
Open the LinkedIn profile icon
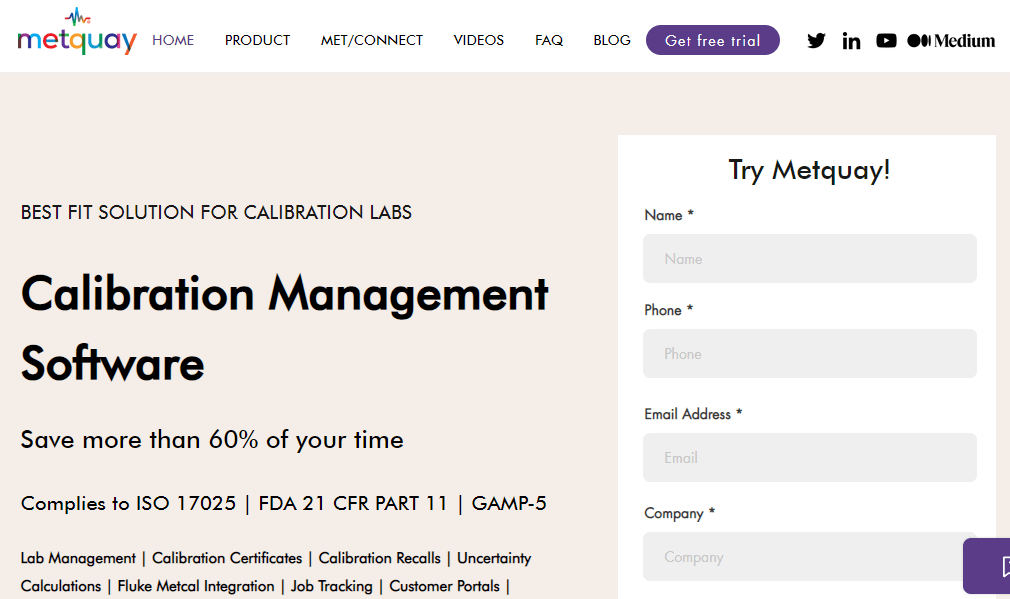coord(851,40)
